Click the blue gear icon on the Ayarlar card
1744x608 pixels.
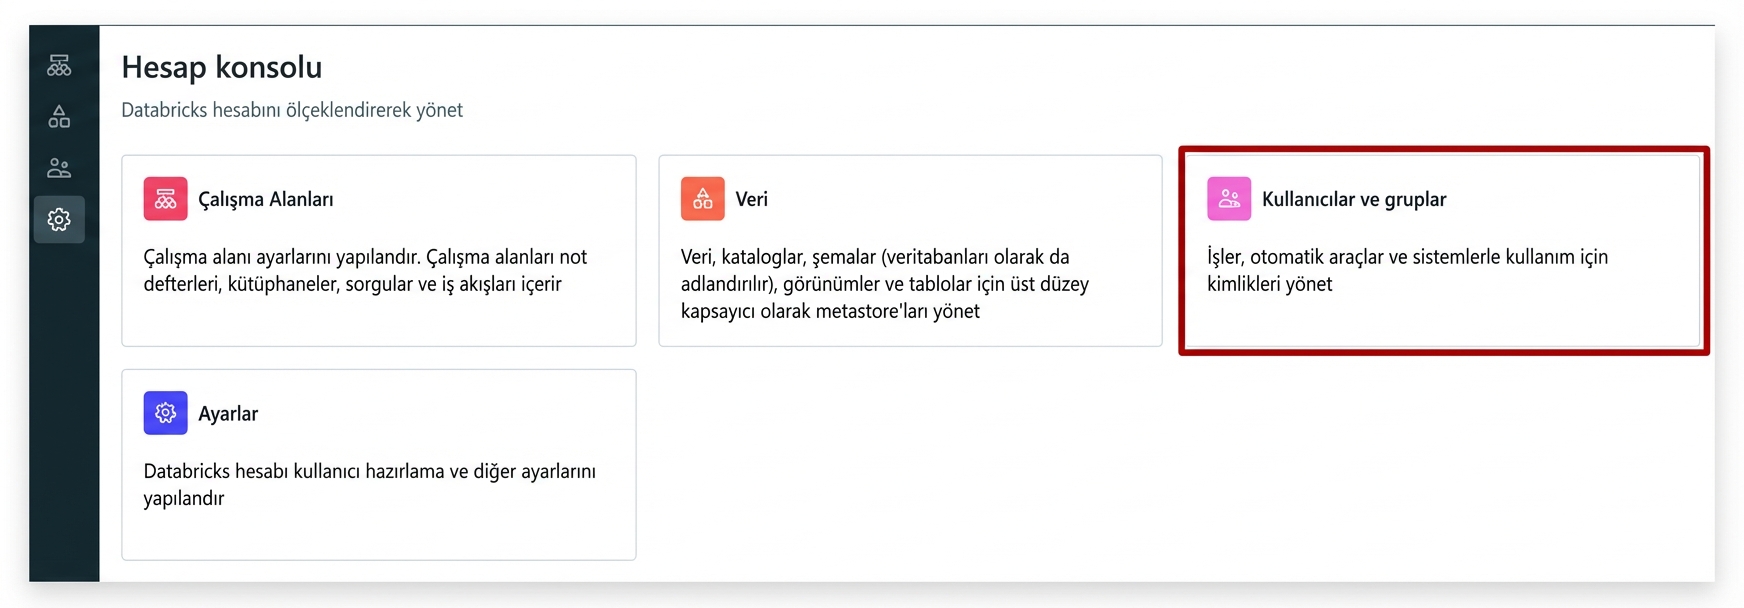click(166, 412)
